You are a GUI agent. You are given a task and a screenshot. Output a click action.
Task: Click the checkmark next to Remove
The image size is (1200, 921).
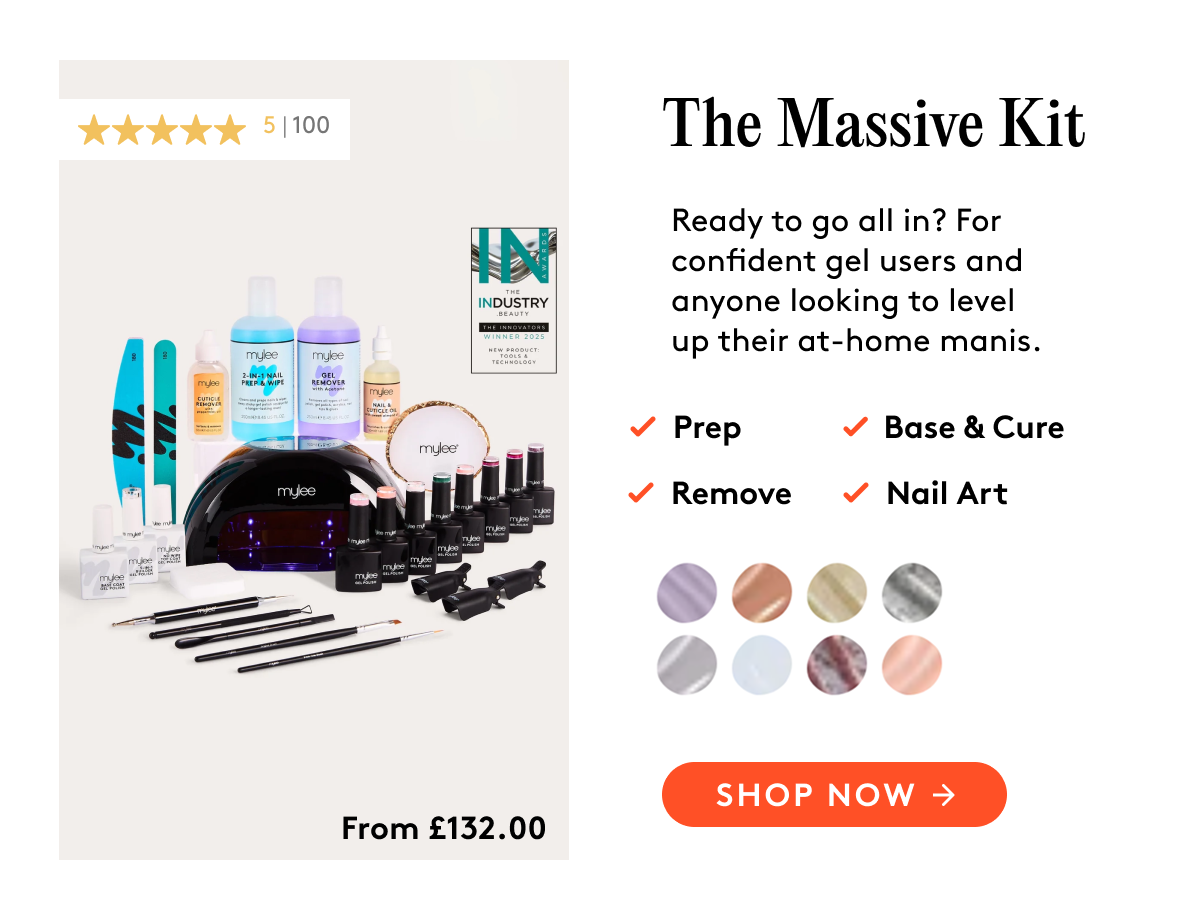point(640,493)
